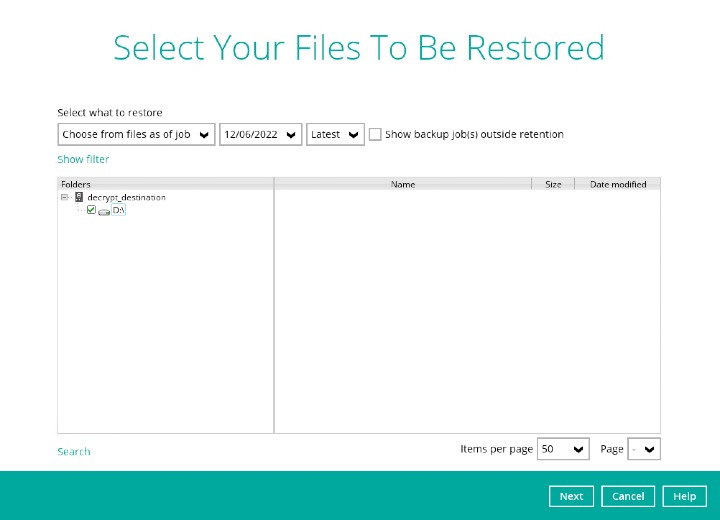This screenshot has height=520, width=720.
Task: Sort by the Date modified column header
Action: [x=618, y=184]
